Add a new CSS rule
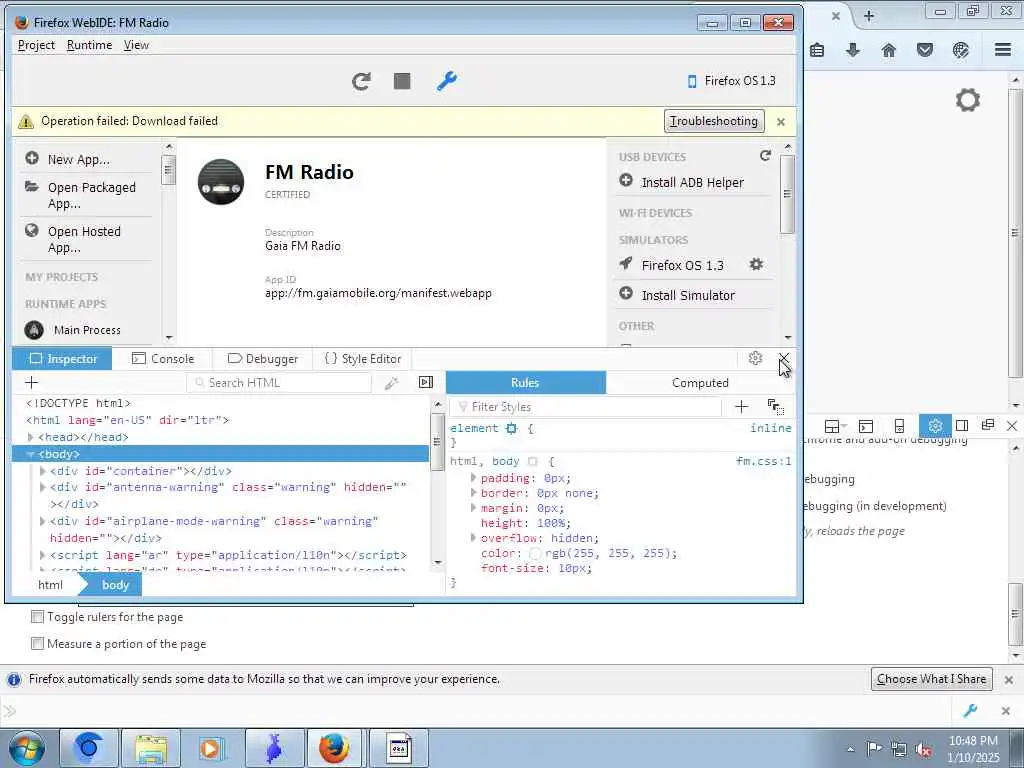This screenshot has height=768, width=1024. (741, 407)
